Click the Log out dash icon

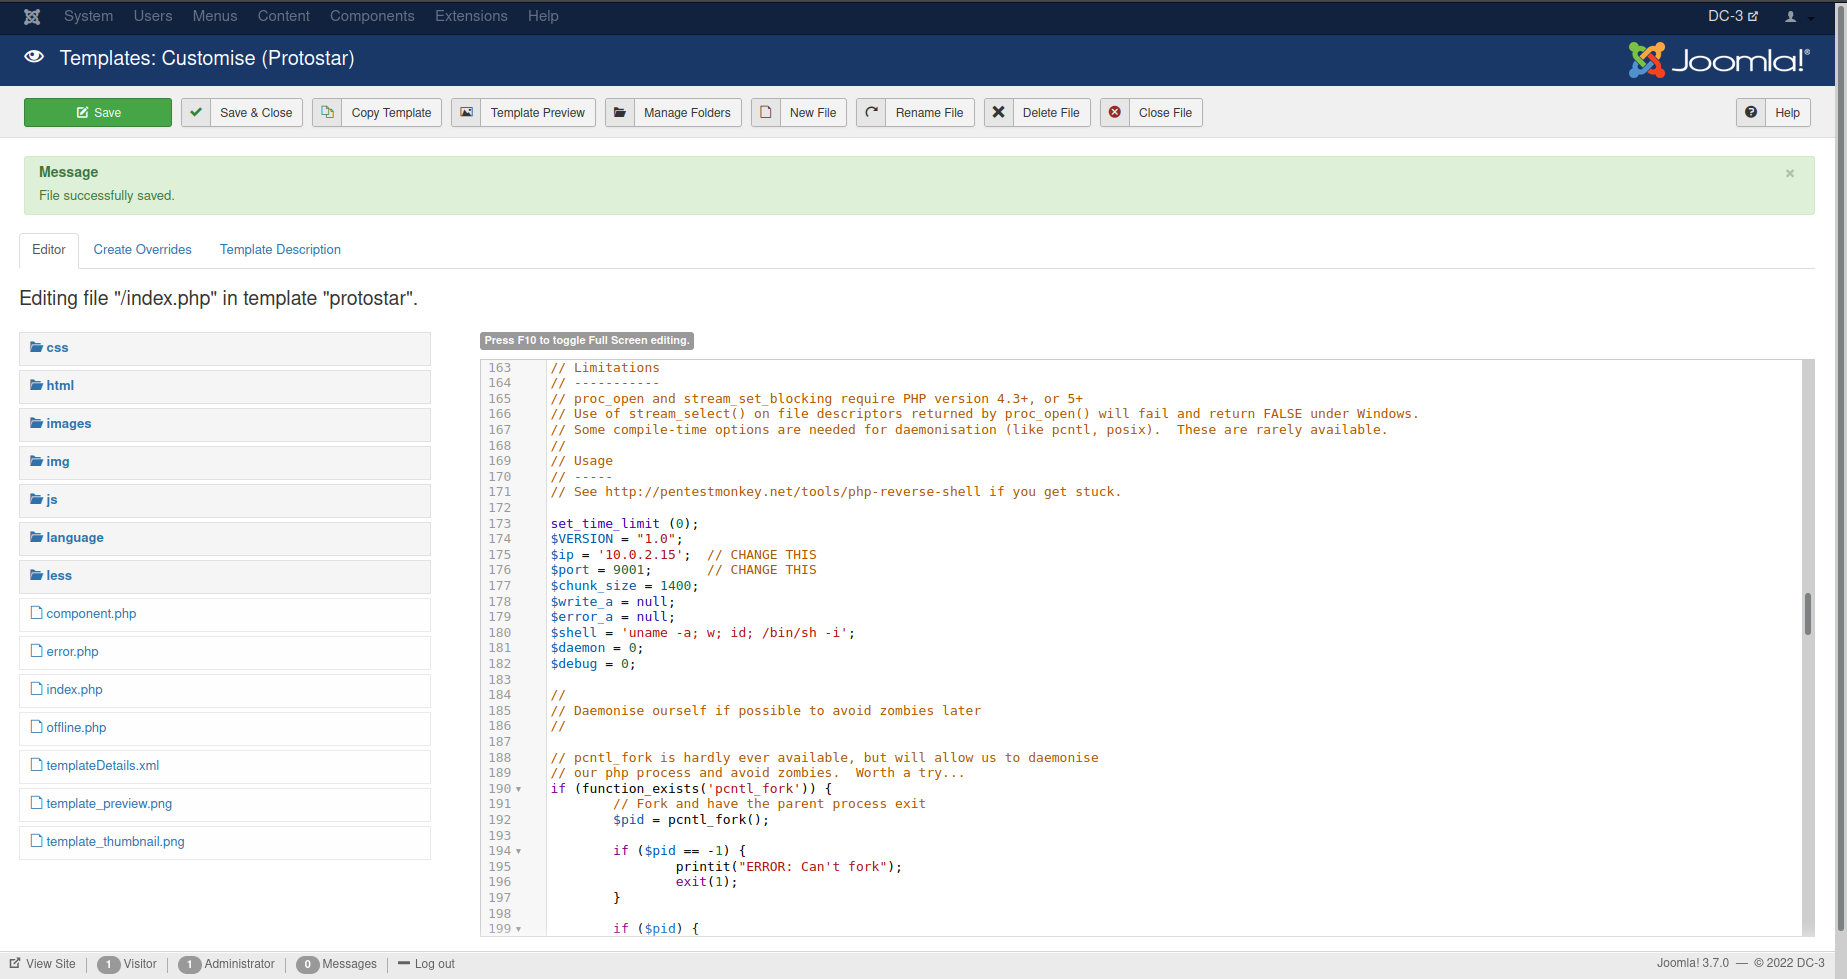click(404, 963)
